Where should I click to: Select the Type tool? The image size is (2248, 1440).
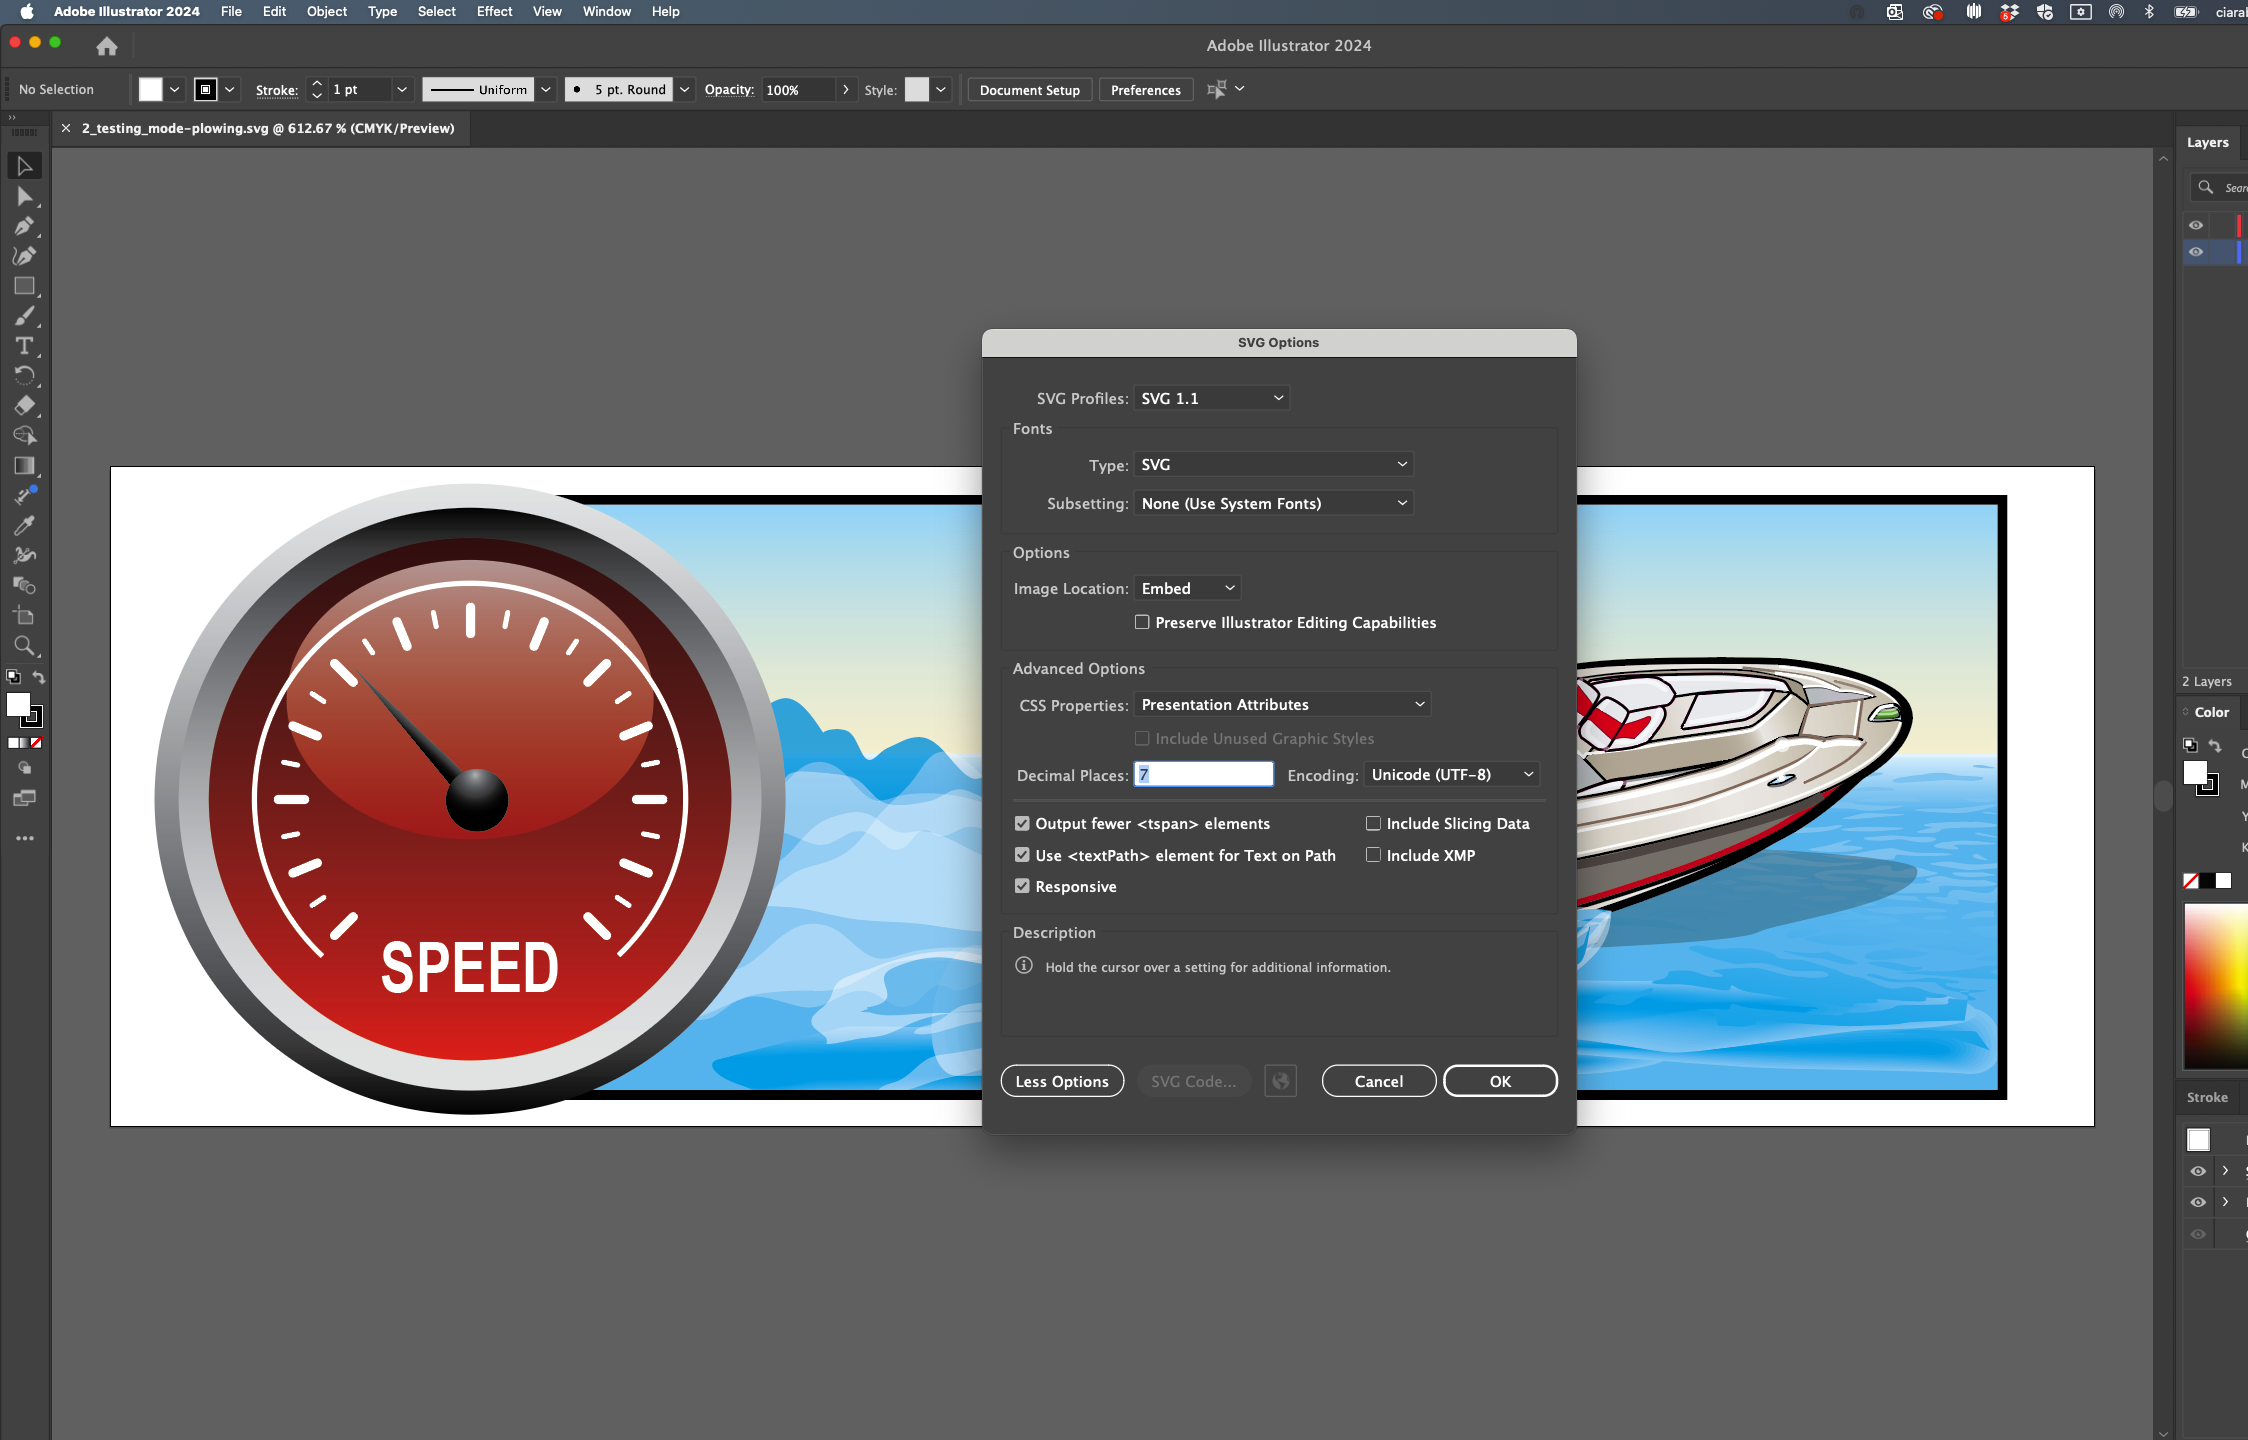25,346
